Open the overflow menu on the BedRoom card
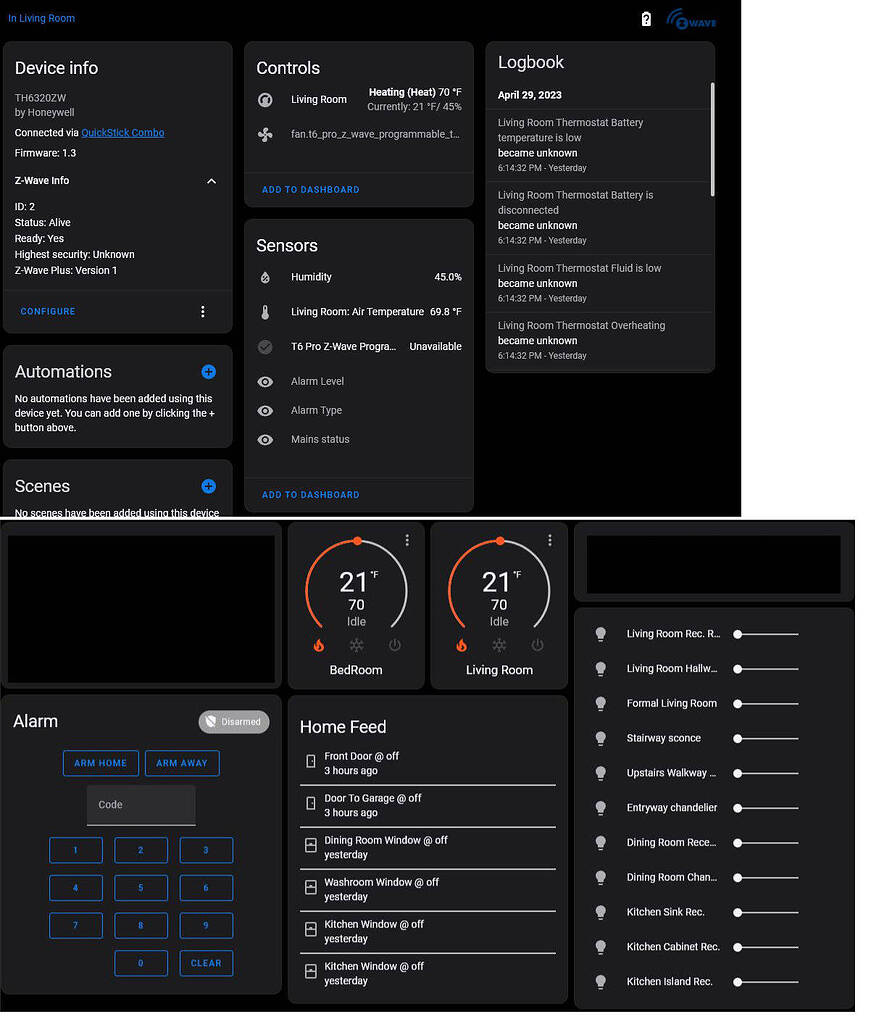871x1024 pixels. (407, 540)
